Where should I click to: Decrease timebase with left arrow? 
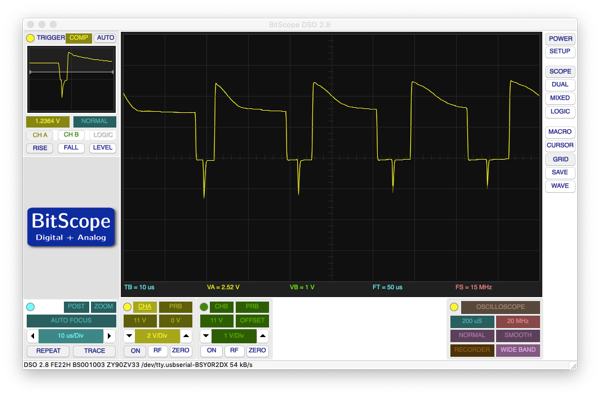33,336
